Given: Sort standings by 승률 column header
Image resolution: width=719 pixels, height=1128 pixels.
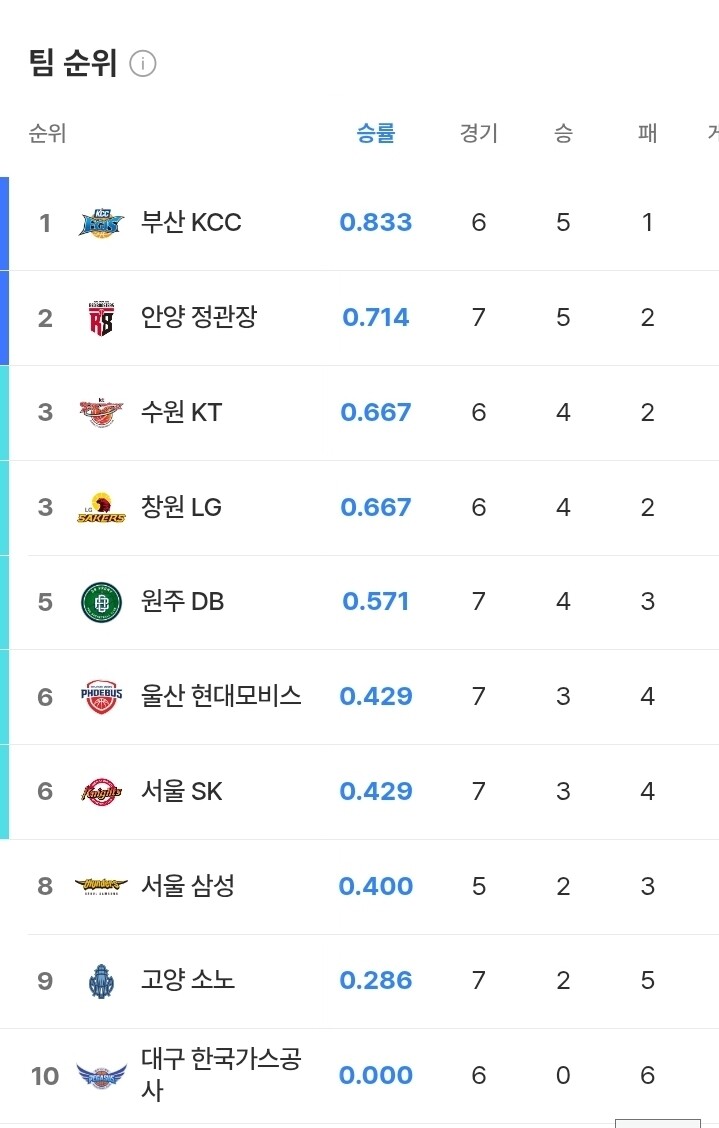Looking at the screenshot, I should point(376,133).
